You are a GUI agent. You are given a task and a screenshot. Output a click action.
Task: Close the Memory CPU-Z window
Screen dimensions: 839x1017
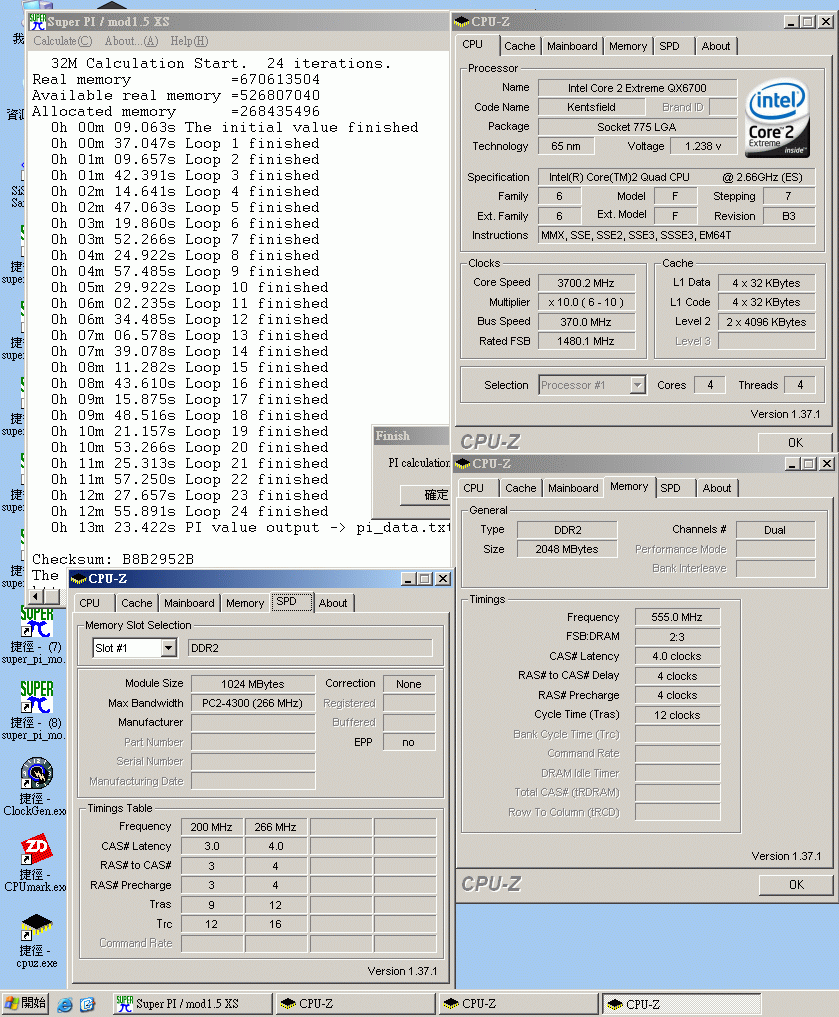click(x=827, y=464)
